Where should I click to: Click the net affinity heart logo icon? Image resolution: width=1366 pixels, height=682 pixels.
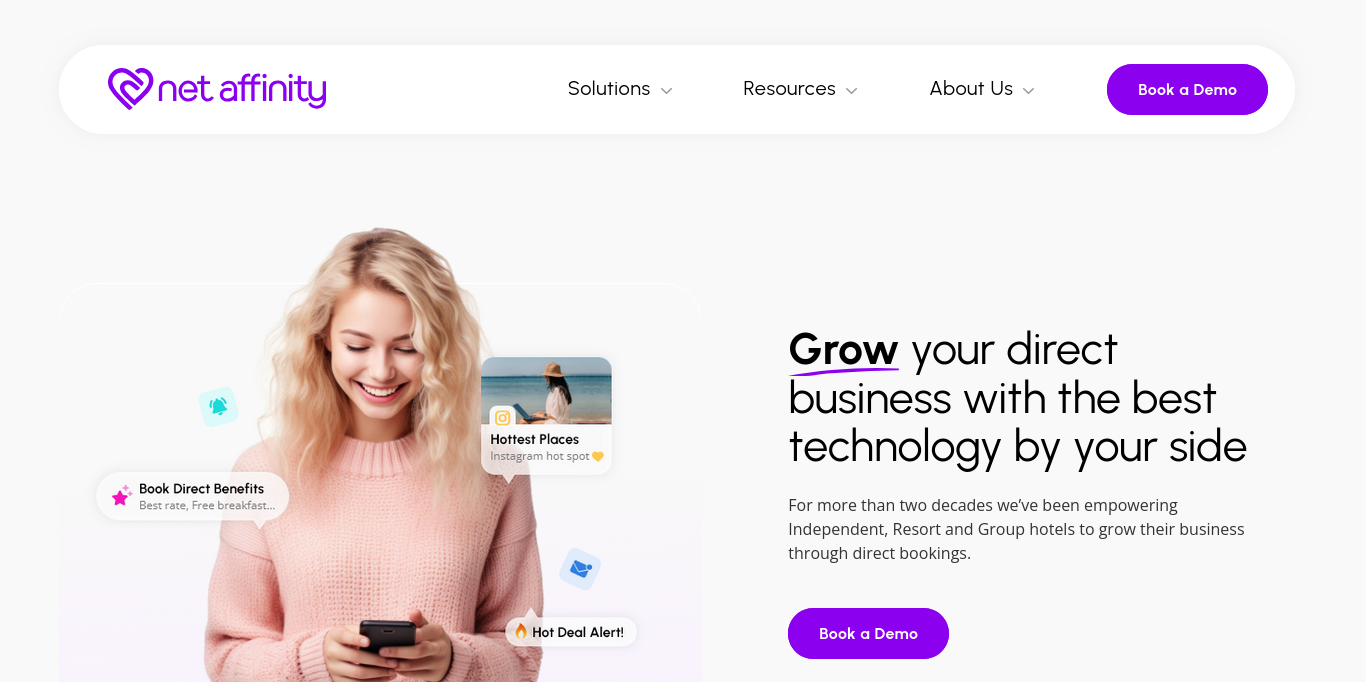pyautogui.click(x=130, y=89)
